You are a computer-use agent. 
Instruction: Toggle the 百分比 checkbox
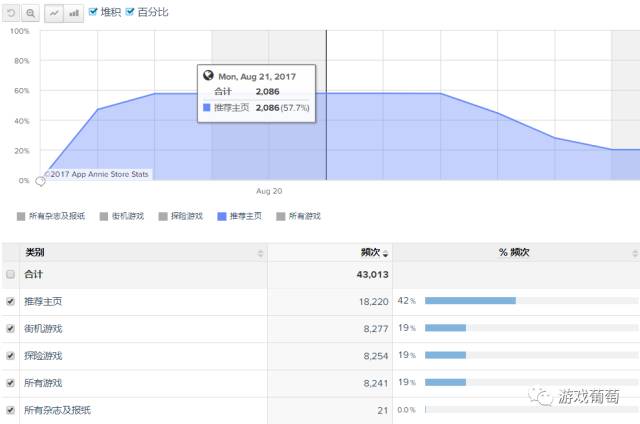(x=130, y=12)
